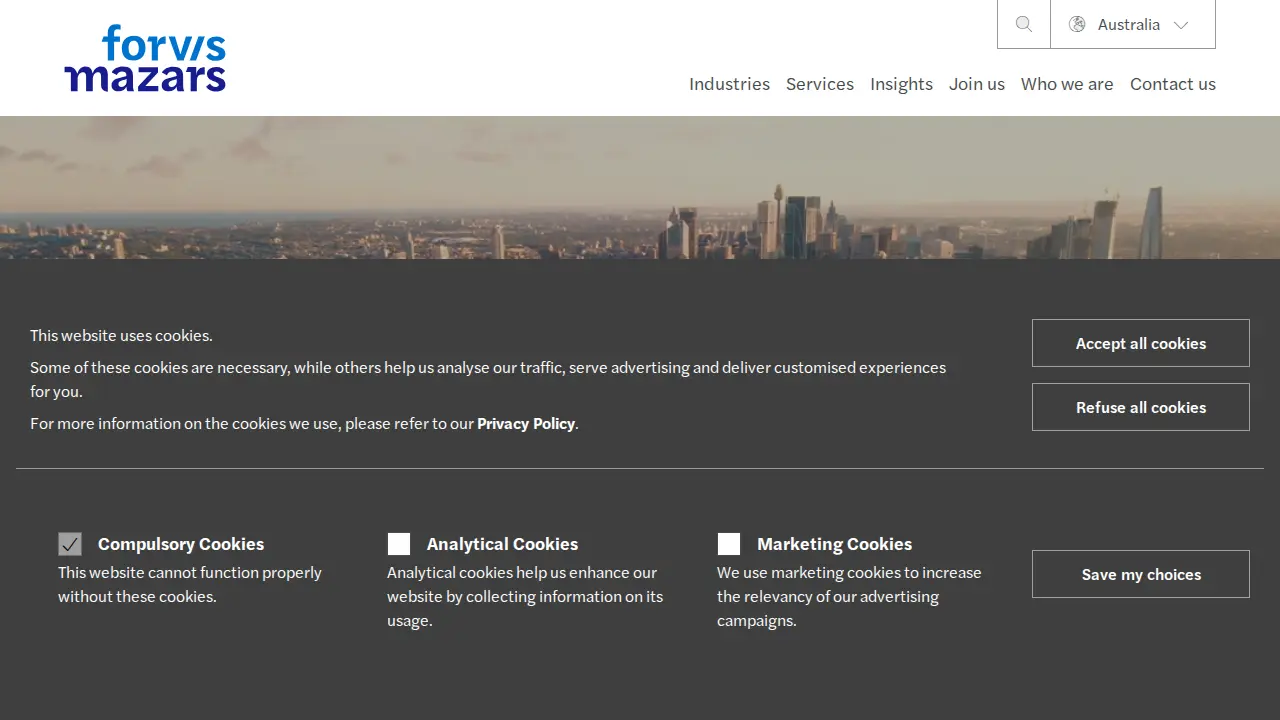1280x720 pixels.
Task: Click the Australia country label
Action: [x=1129, y=24]
